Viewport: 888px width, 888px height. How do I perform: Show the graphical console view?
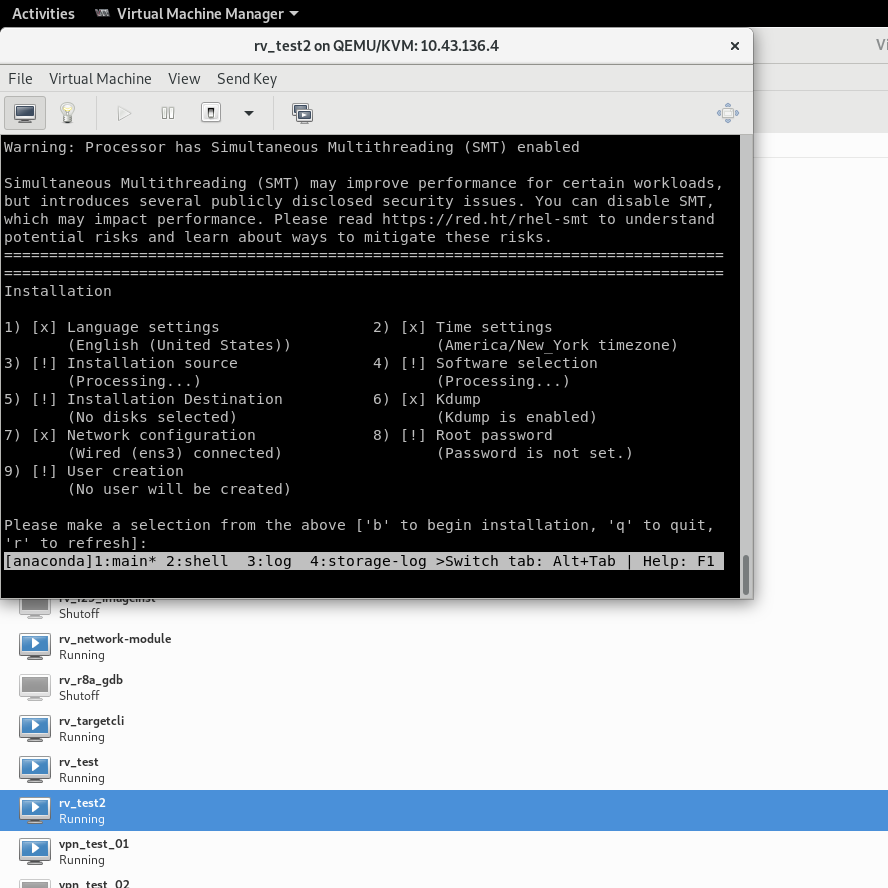click(25, 113)
